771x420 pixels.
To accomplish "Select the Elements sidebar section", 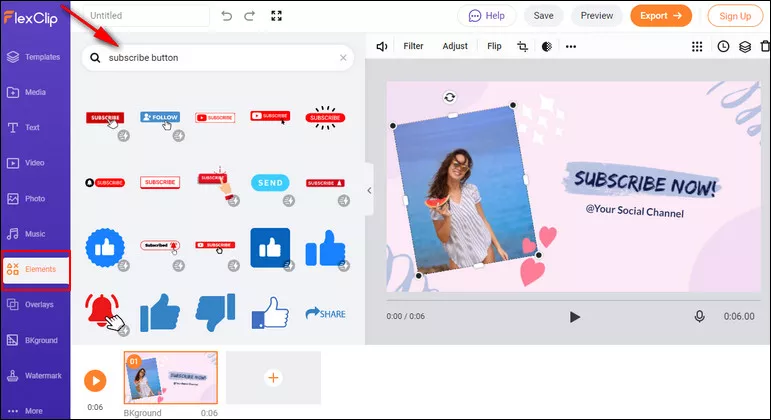I will coord(35,269).
